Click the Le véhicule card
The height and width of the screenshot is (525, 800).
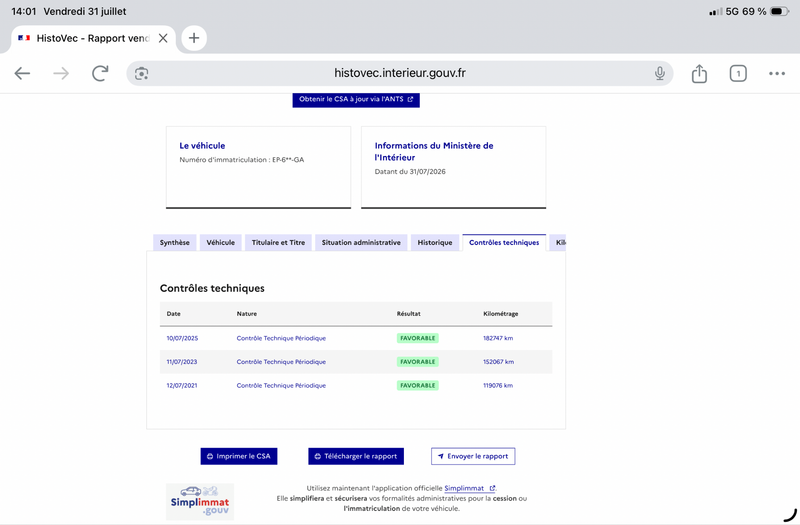point(258,167)
